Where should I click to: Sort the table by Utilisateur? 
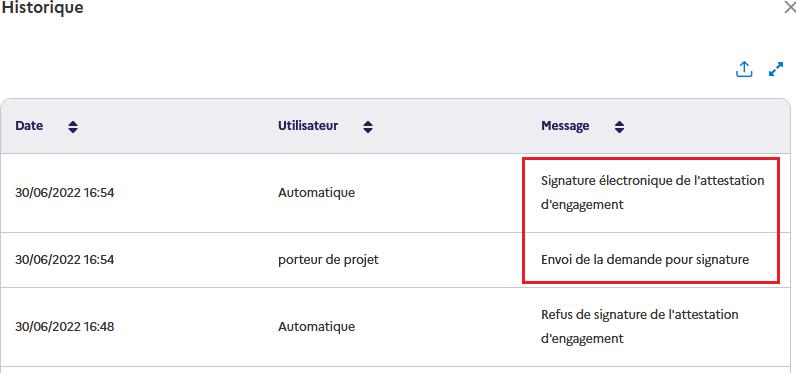368,126
